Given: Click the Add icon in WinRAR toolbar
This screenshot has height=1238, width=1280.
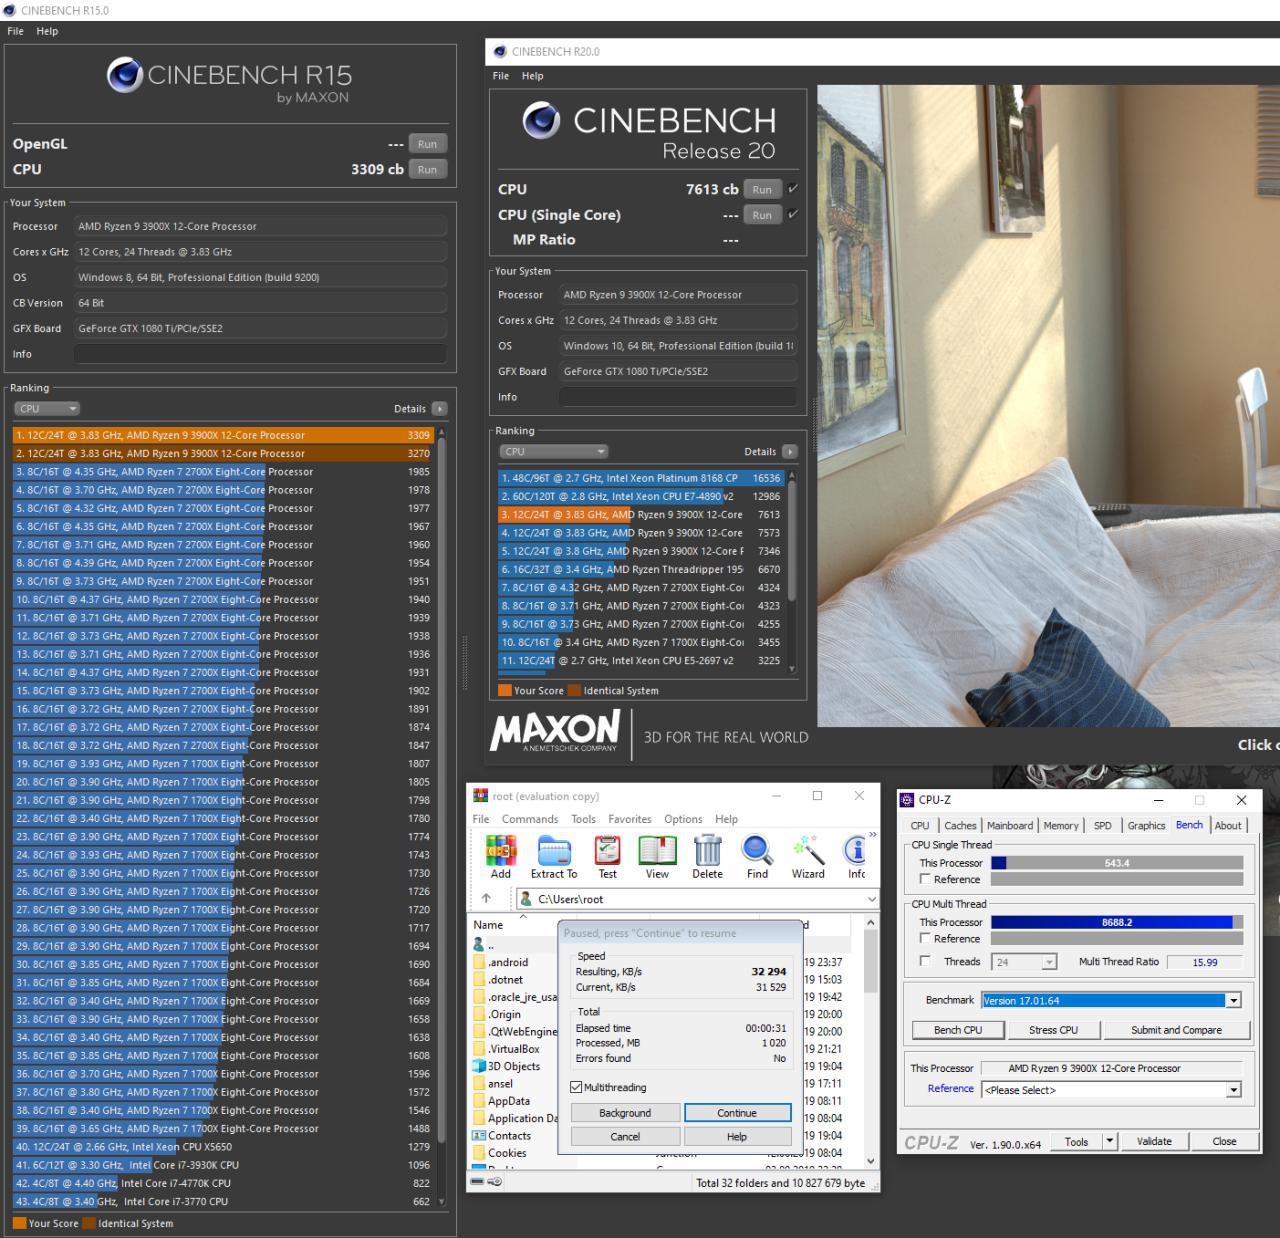Looking at the screenshot, I should [x=501, y=850].
